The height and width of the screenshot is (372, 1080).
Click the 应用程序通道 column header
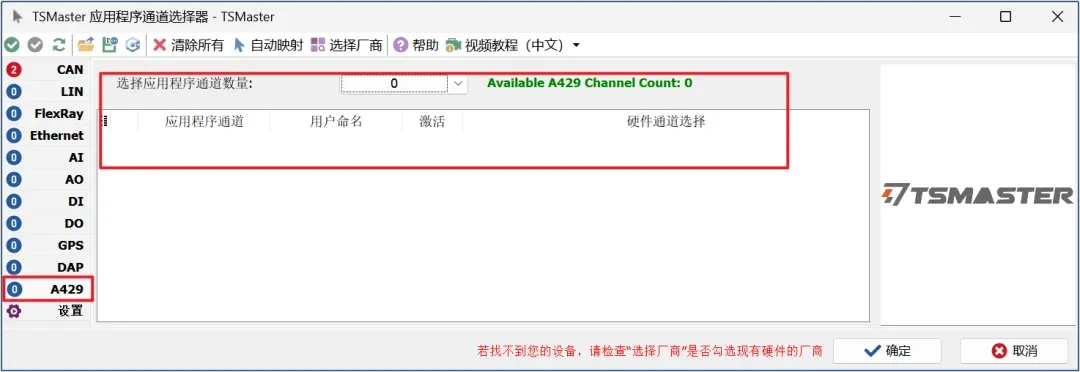205,122
